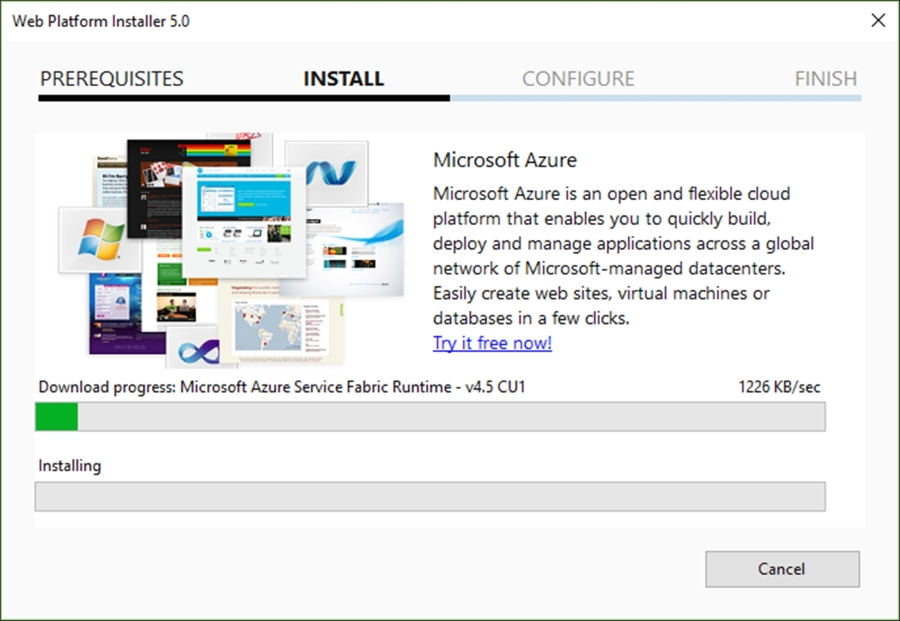The image size is (900, 621).
Task: Click the purple website thumbnail
Action: pyautogui.click(x=115, y=314)
